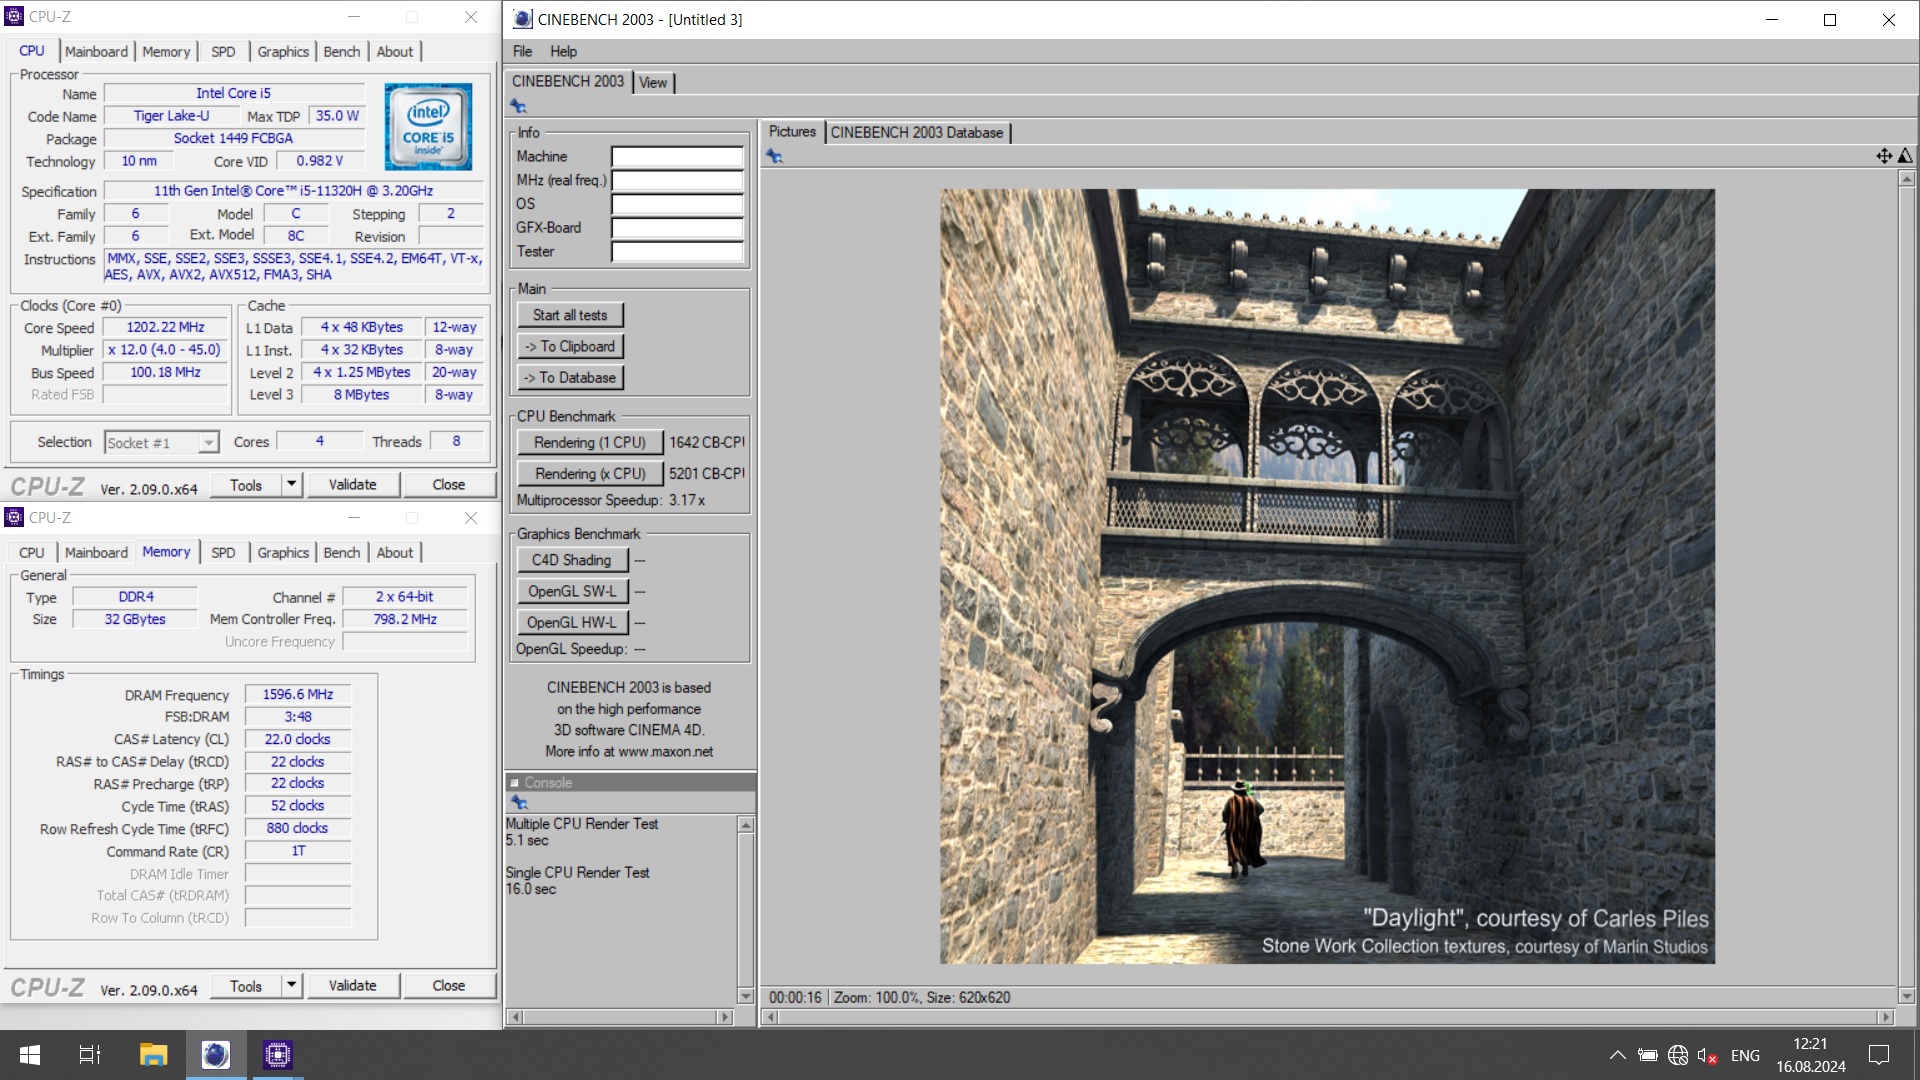Open the clock and date flyout
Screen dimensions: 1920x1080
[1811, 1055]
